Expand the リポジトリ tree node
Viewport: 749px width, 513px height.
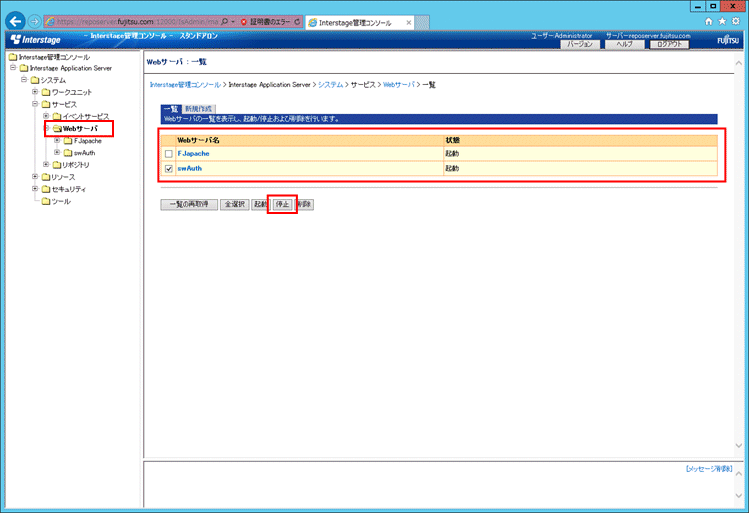[46, 164]
